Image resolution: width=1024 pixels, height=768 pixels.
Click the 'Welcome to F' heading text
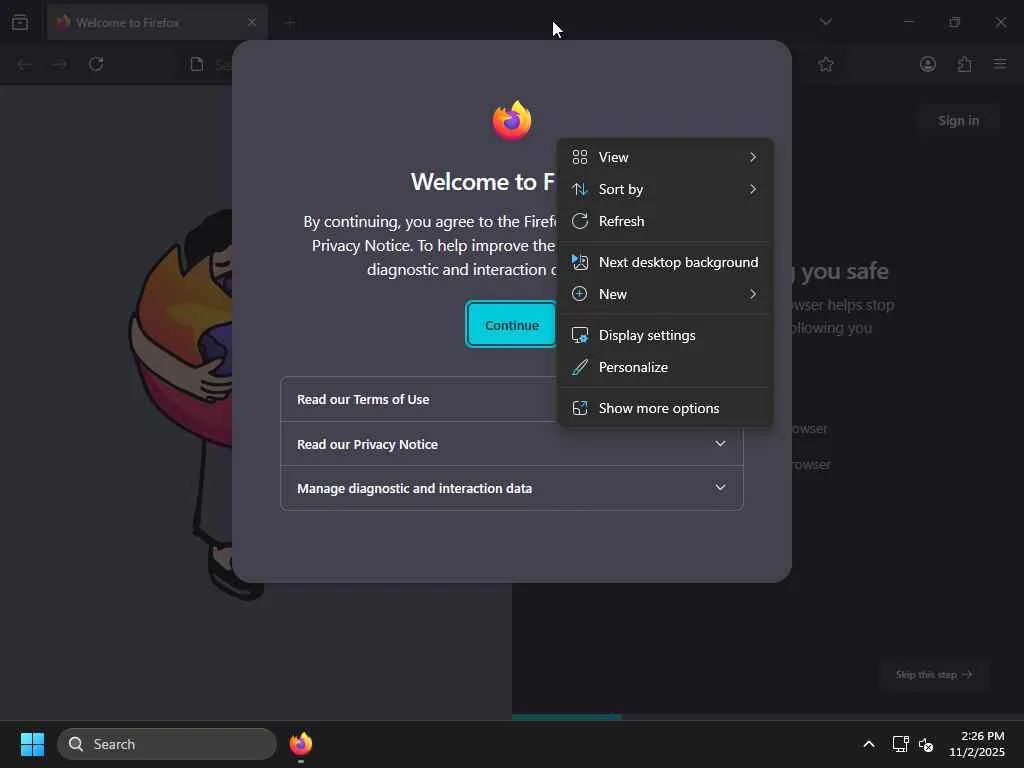pos(483,182)
